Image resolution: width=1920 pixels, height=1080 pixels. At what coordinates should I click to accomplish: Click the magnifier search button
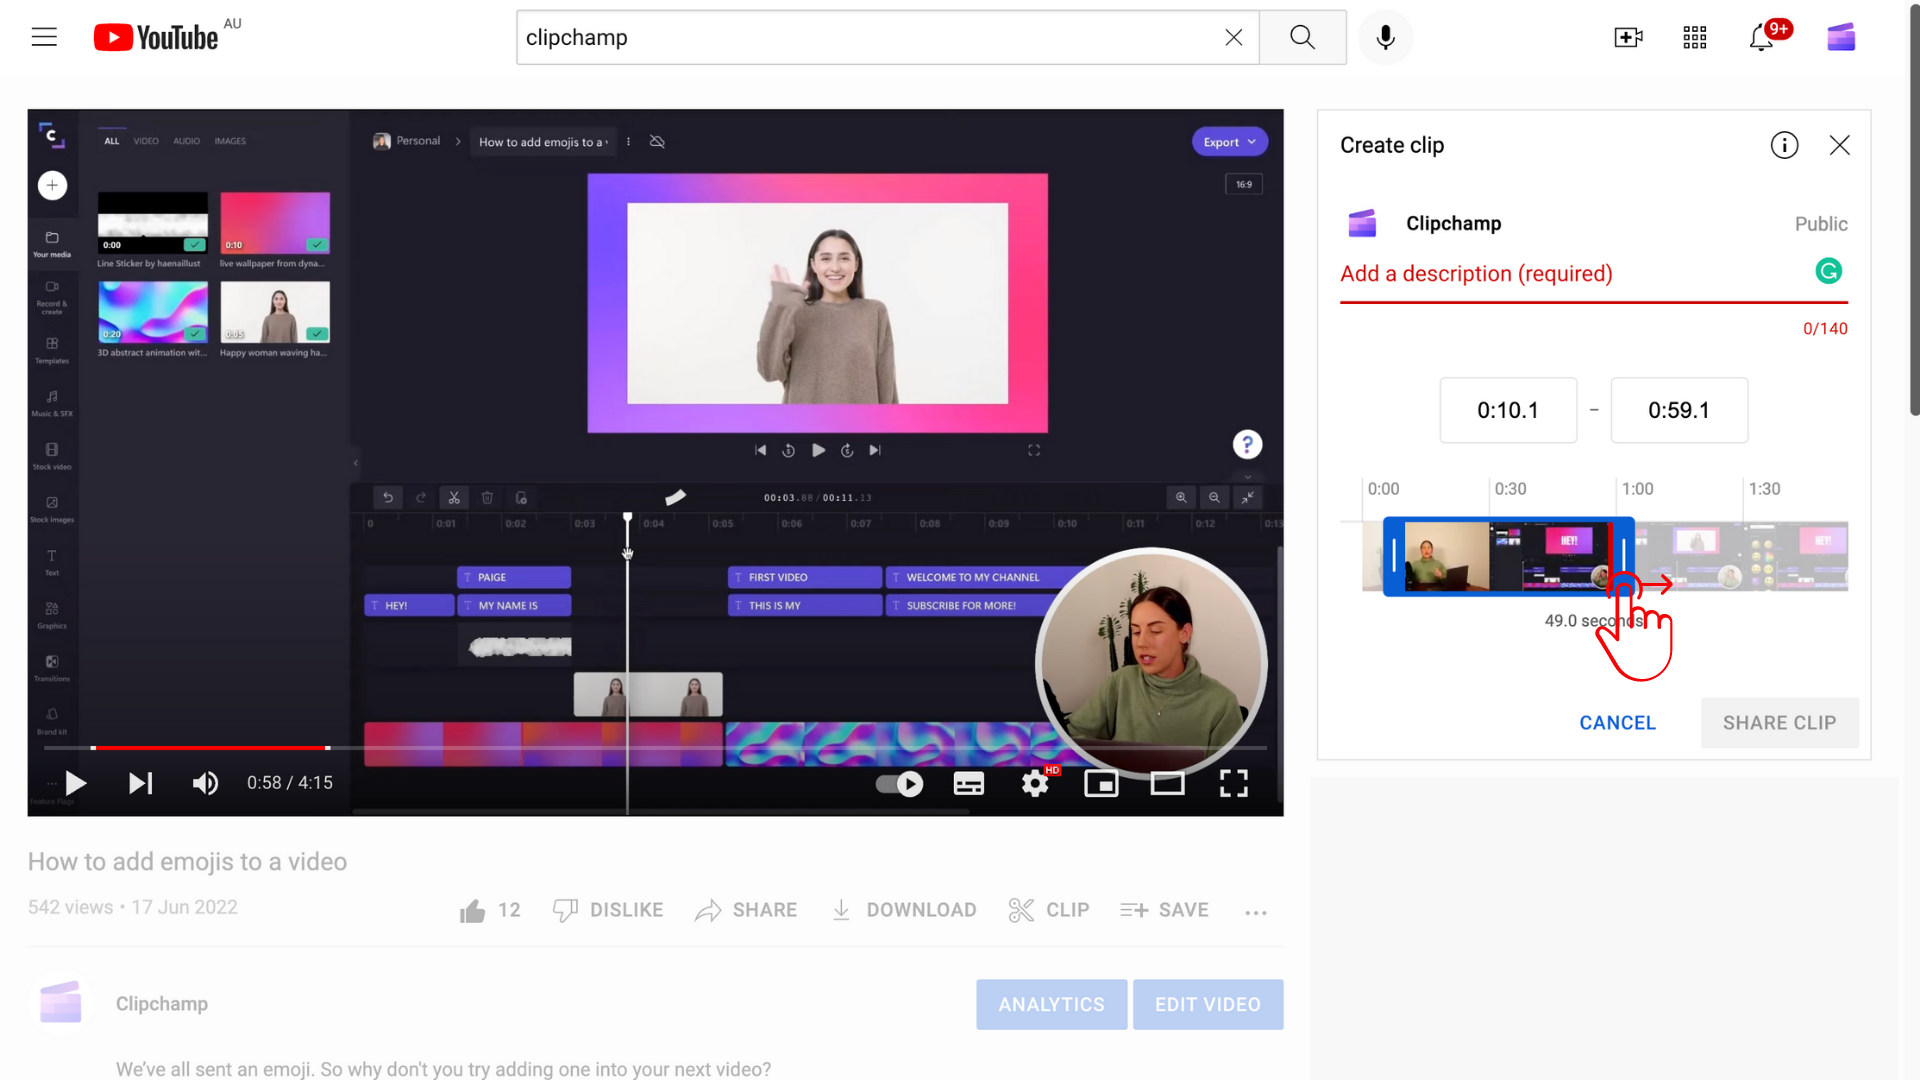[1302, 37]
